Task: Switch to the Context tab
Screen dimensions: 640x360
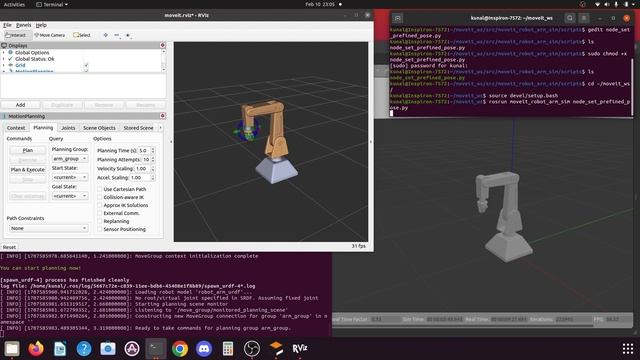Action: pyautogui.click(x=16, y=128)
